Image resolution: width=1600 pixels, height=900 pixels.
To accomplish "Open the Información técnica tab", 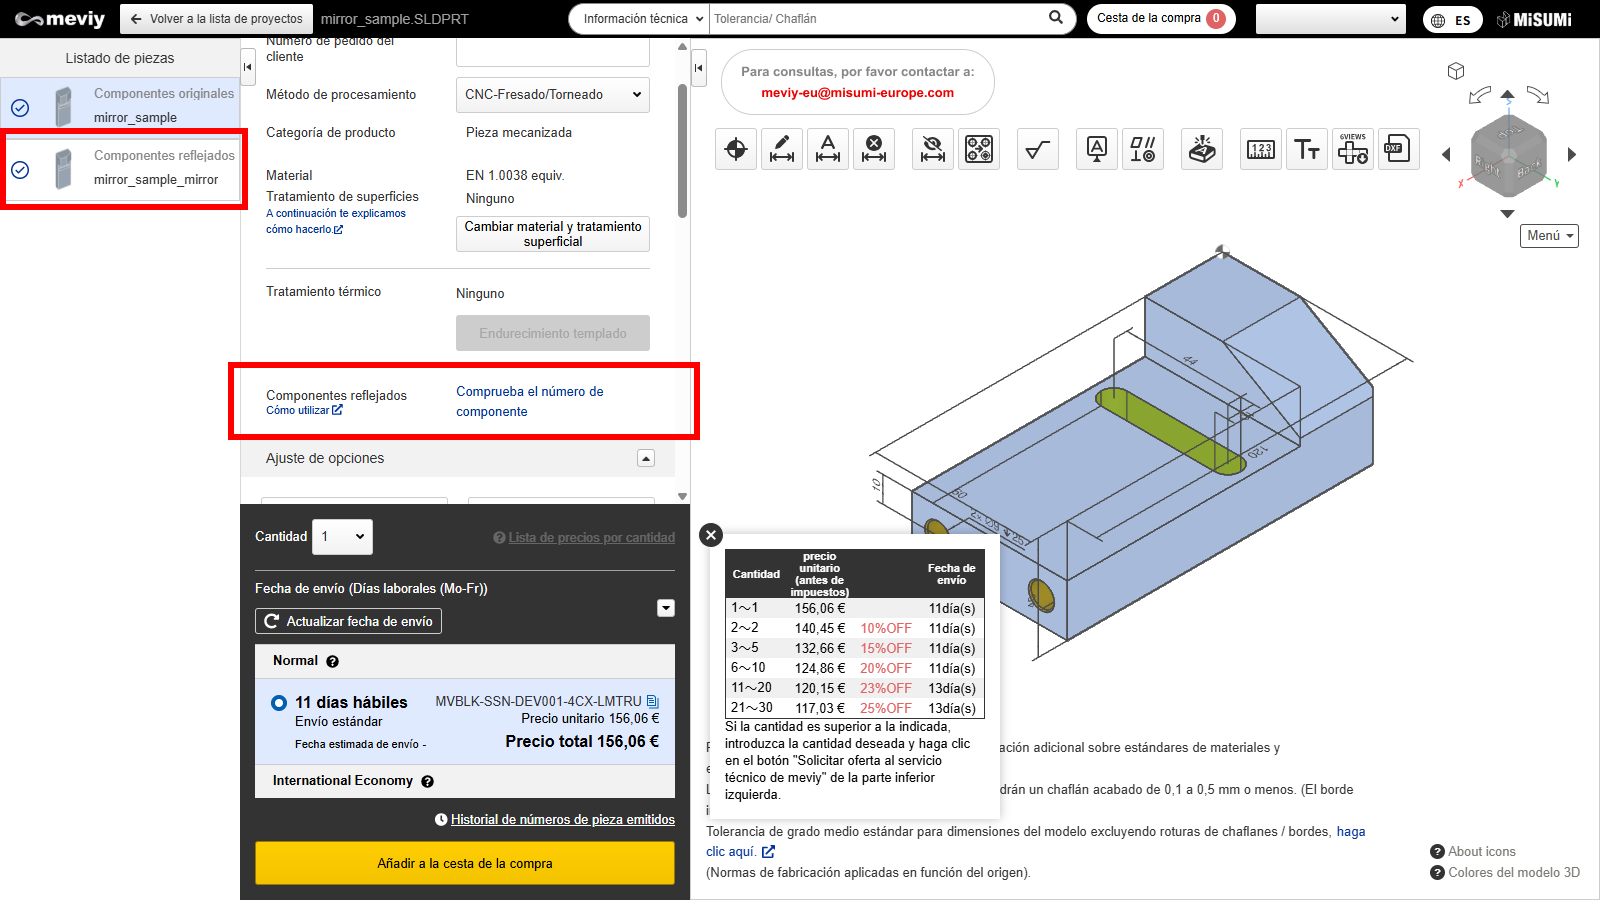I will tap(637, 19).
